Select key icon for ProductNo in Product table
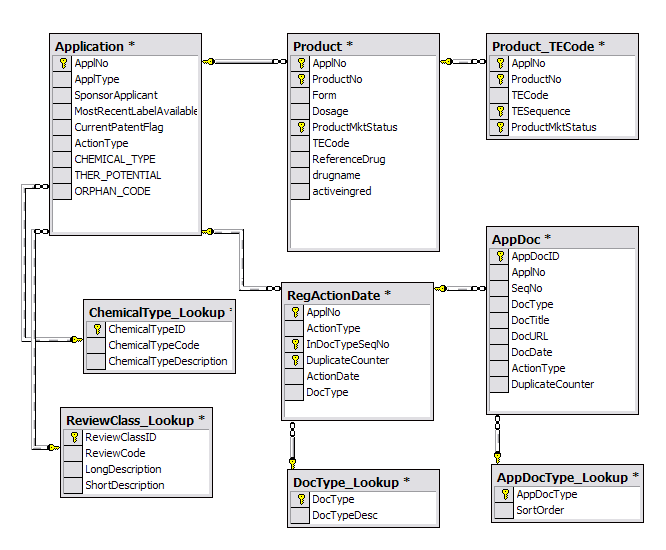666x550 pixels. click(x=299, y=79)
